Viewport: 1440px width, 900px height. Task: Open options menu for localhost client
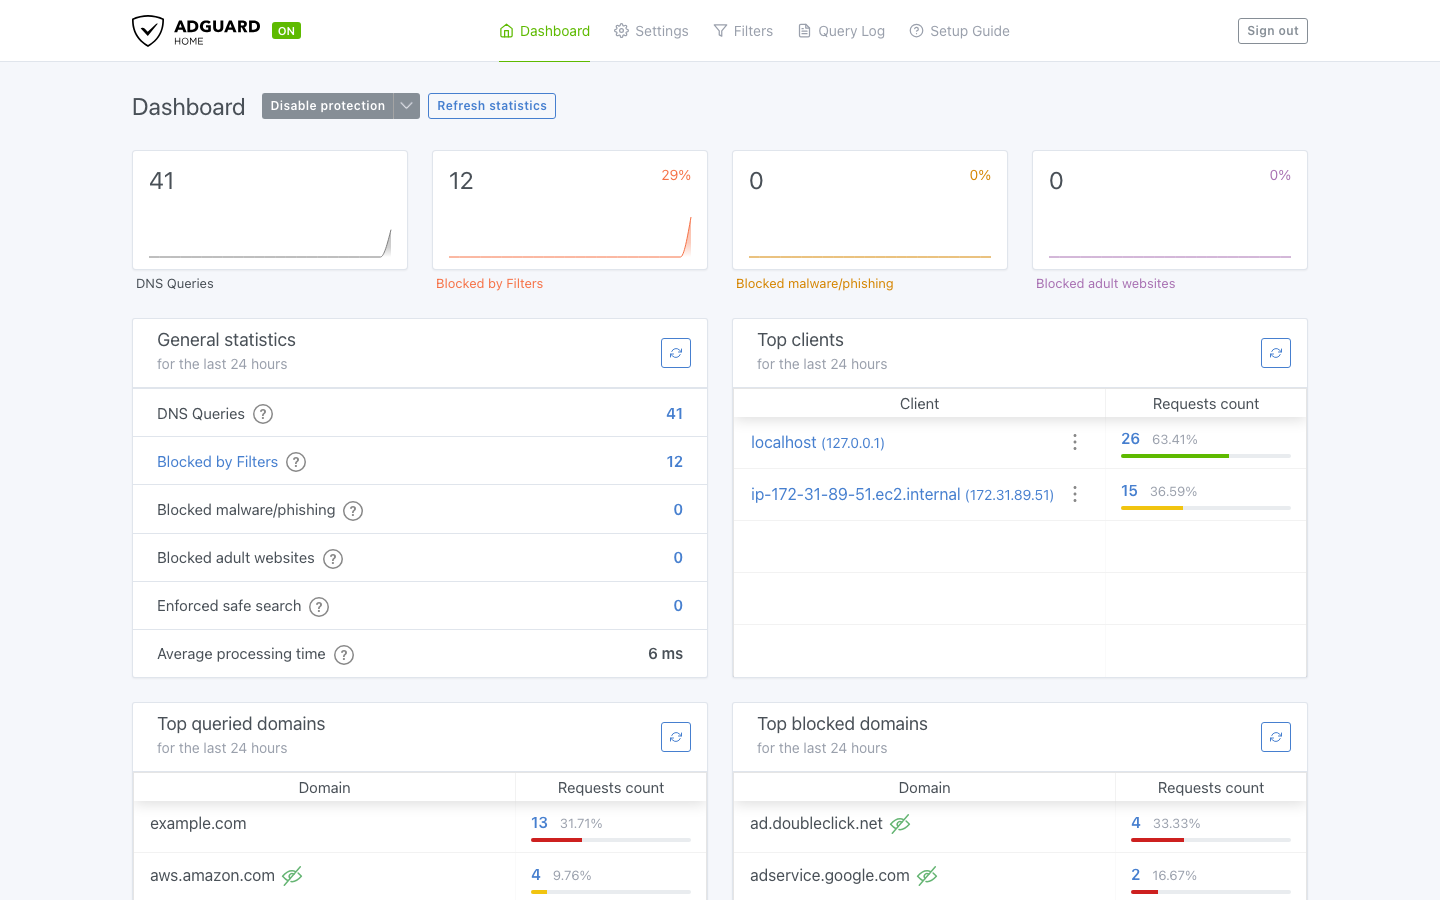pyautogui.click(x=1075, y=442)
